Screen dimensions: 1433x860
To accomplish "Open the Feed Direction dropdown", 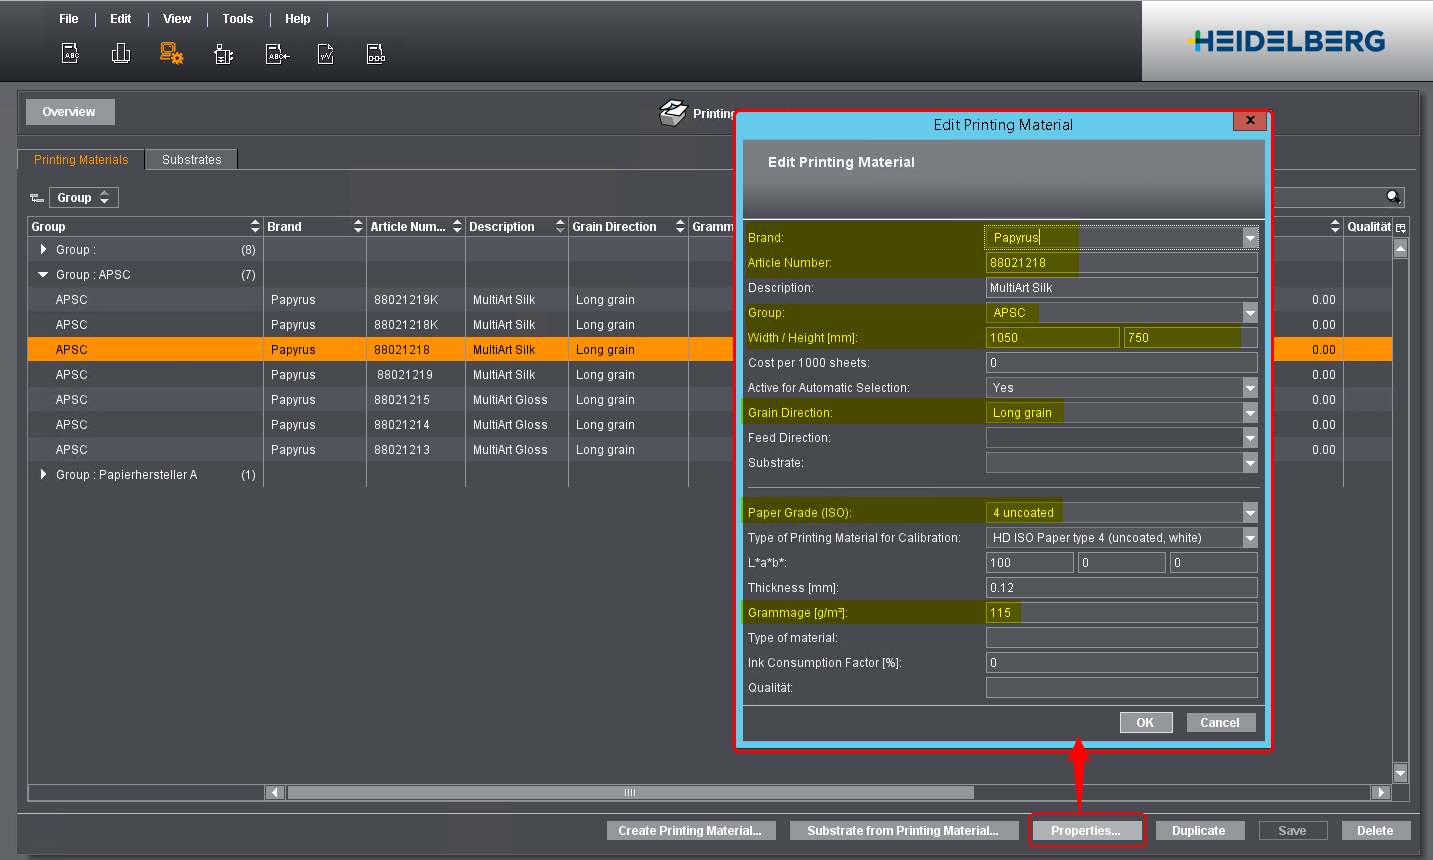I will 1250,438.
